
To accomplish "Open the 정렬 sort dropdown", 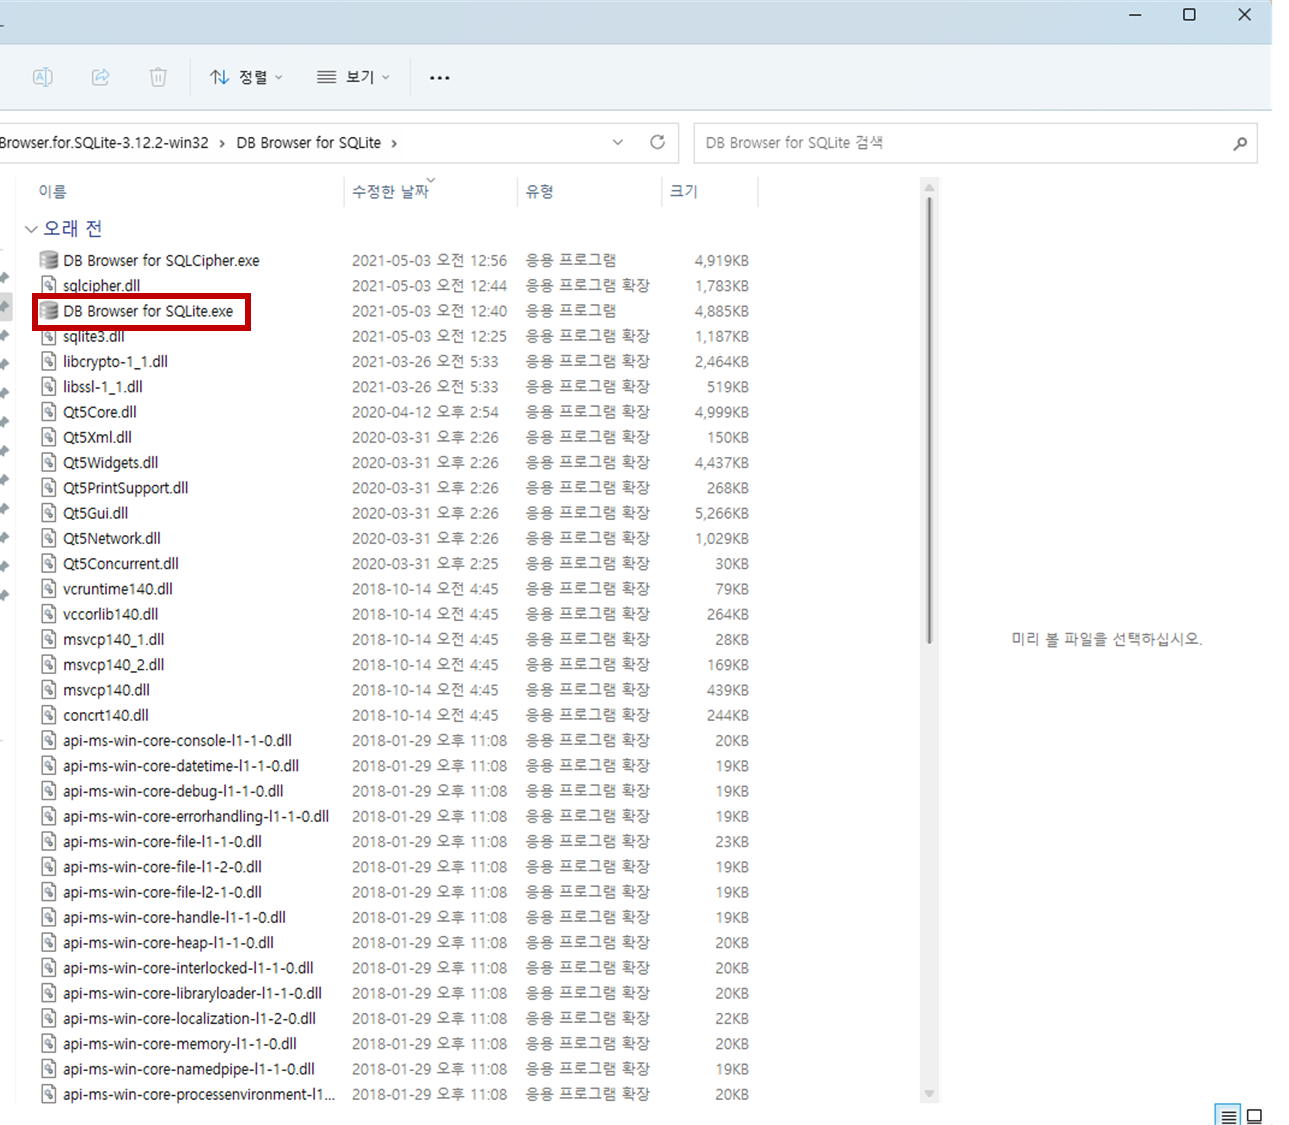I will point(247,77).
